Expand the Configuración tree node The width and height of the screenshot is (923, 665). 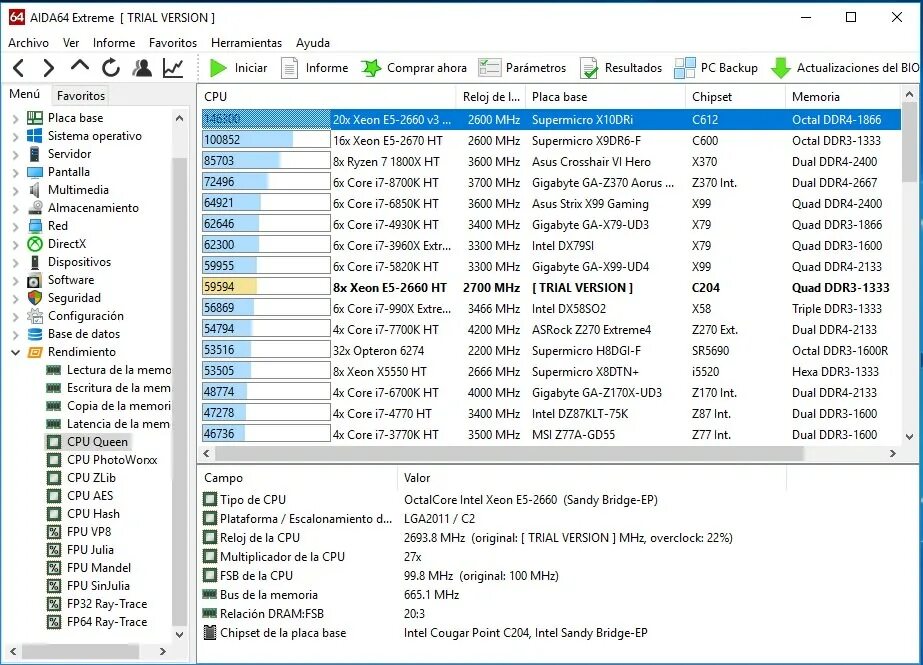pos(15,316)
